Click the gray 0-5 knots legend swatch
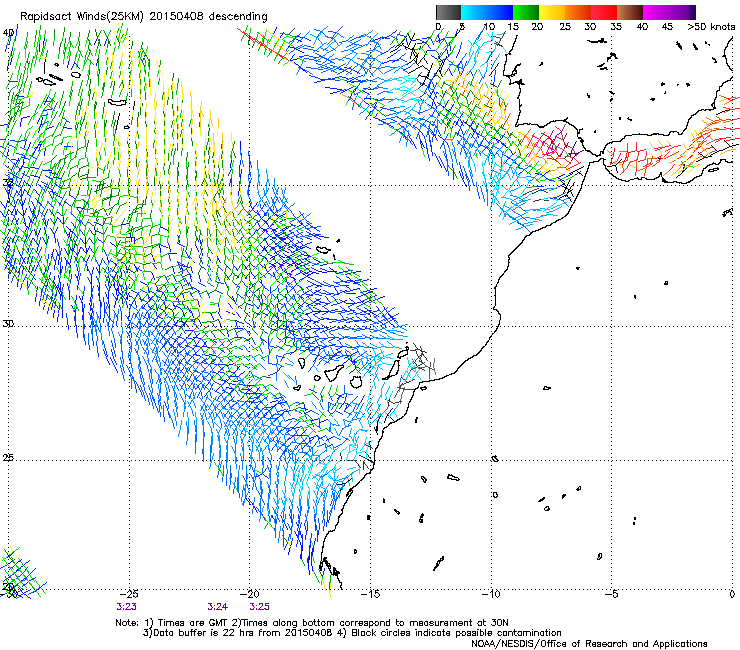Image resolution: width=740 pixels, height=650 pixels. coord(448,12)
